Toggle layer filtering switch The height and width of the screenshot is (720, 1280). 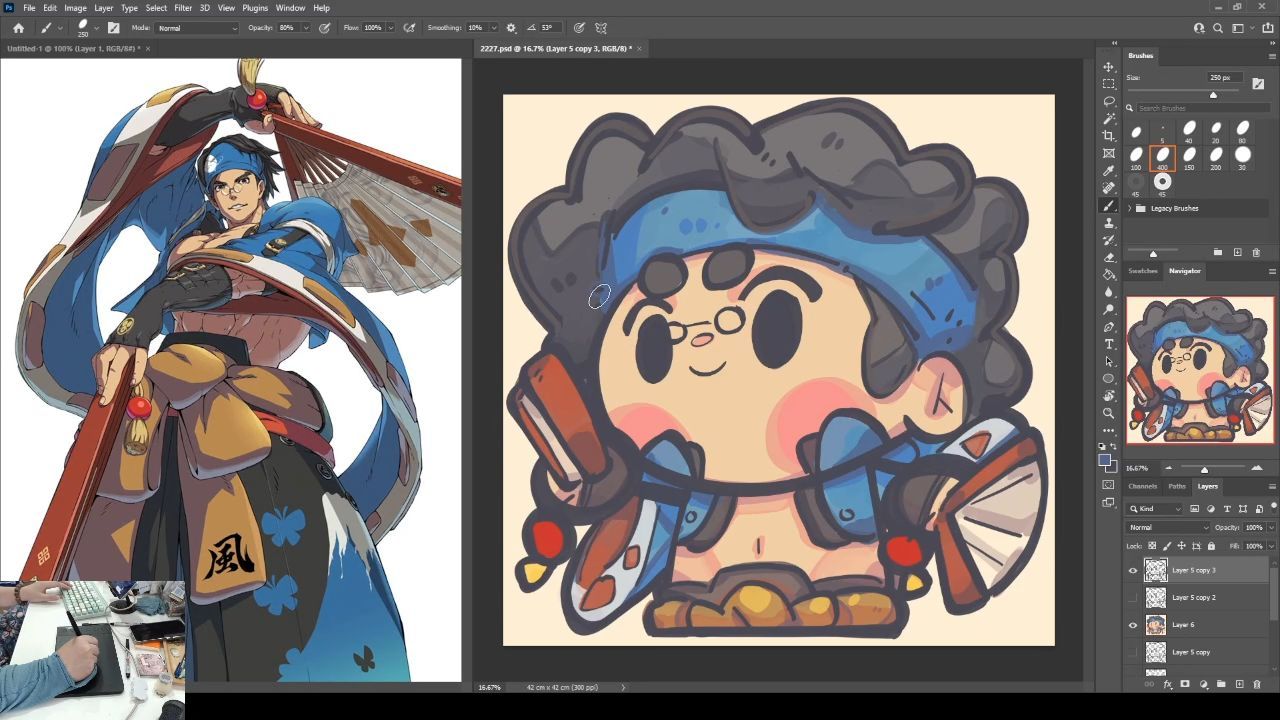tap(1273, 507)
